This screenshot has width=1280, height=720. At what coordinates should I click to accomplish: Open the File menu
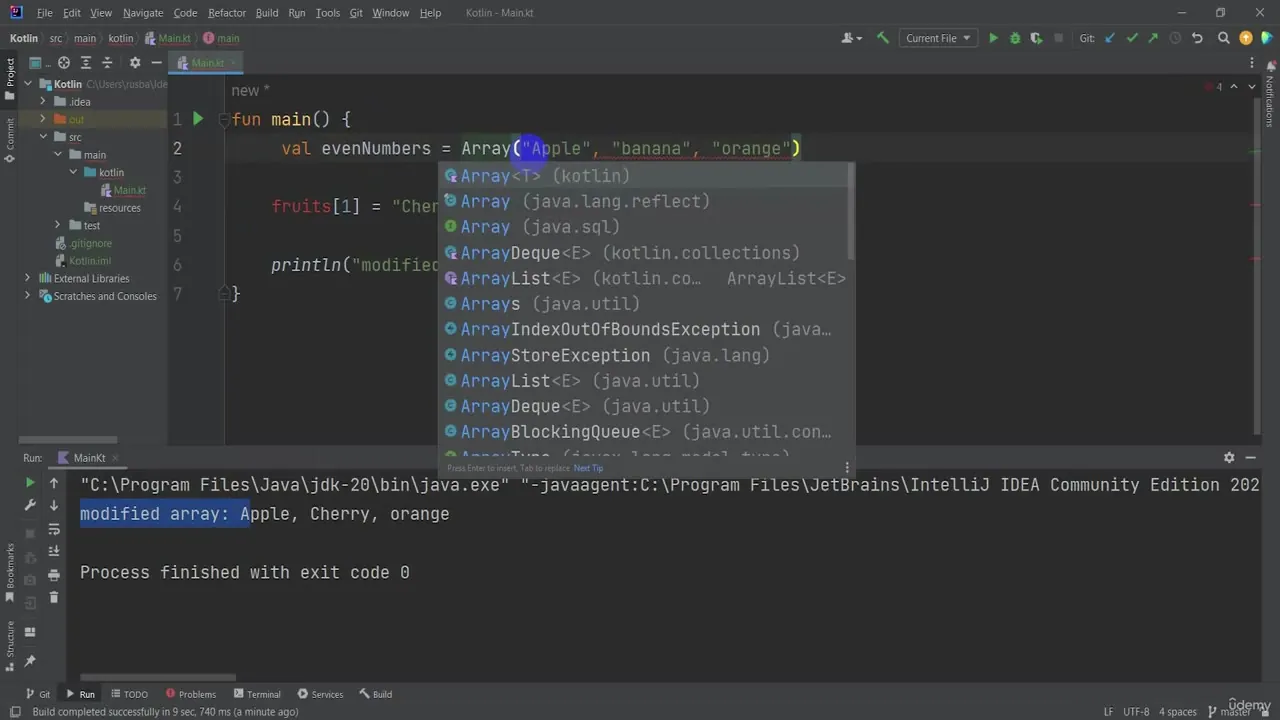click(44, 13)
